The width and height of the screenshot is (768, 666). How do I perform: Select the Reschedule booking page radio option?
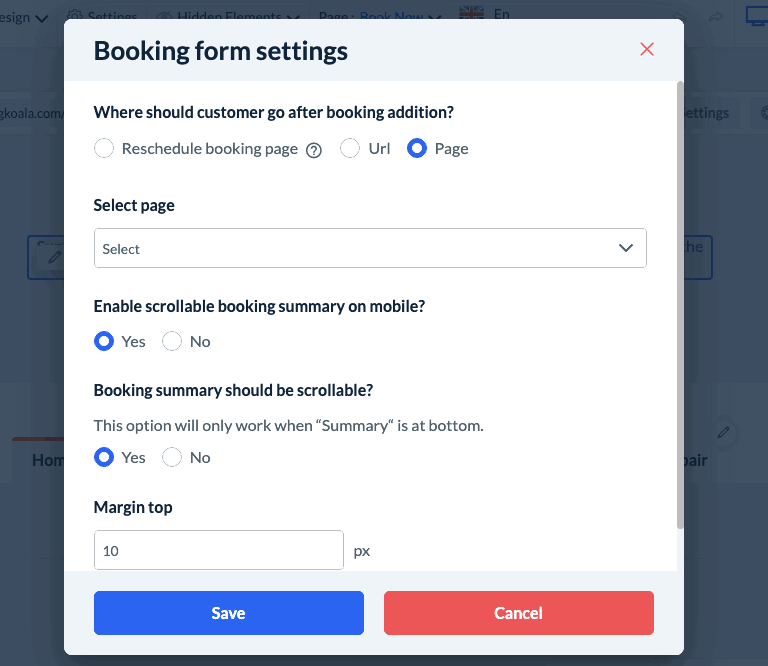[x=104, y=149]
